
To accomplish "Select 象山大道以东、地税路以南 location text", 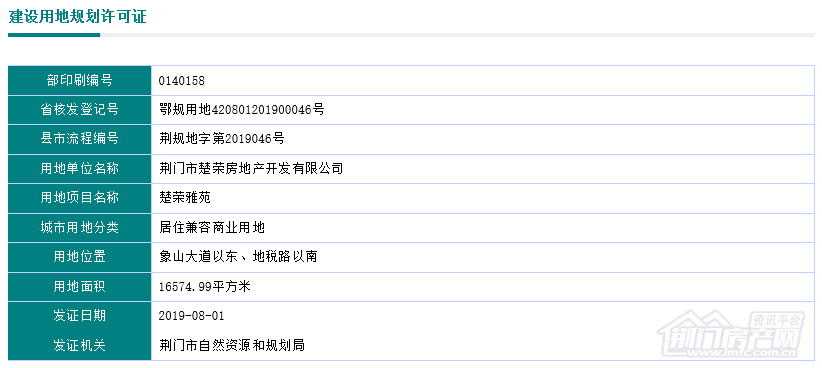I will [x=238, y=257].
